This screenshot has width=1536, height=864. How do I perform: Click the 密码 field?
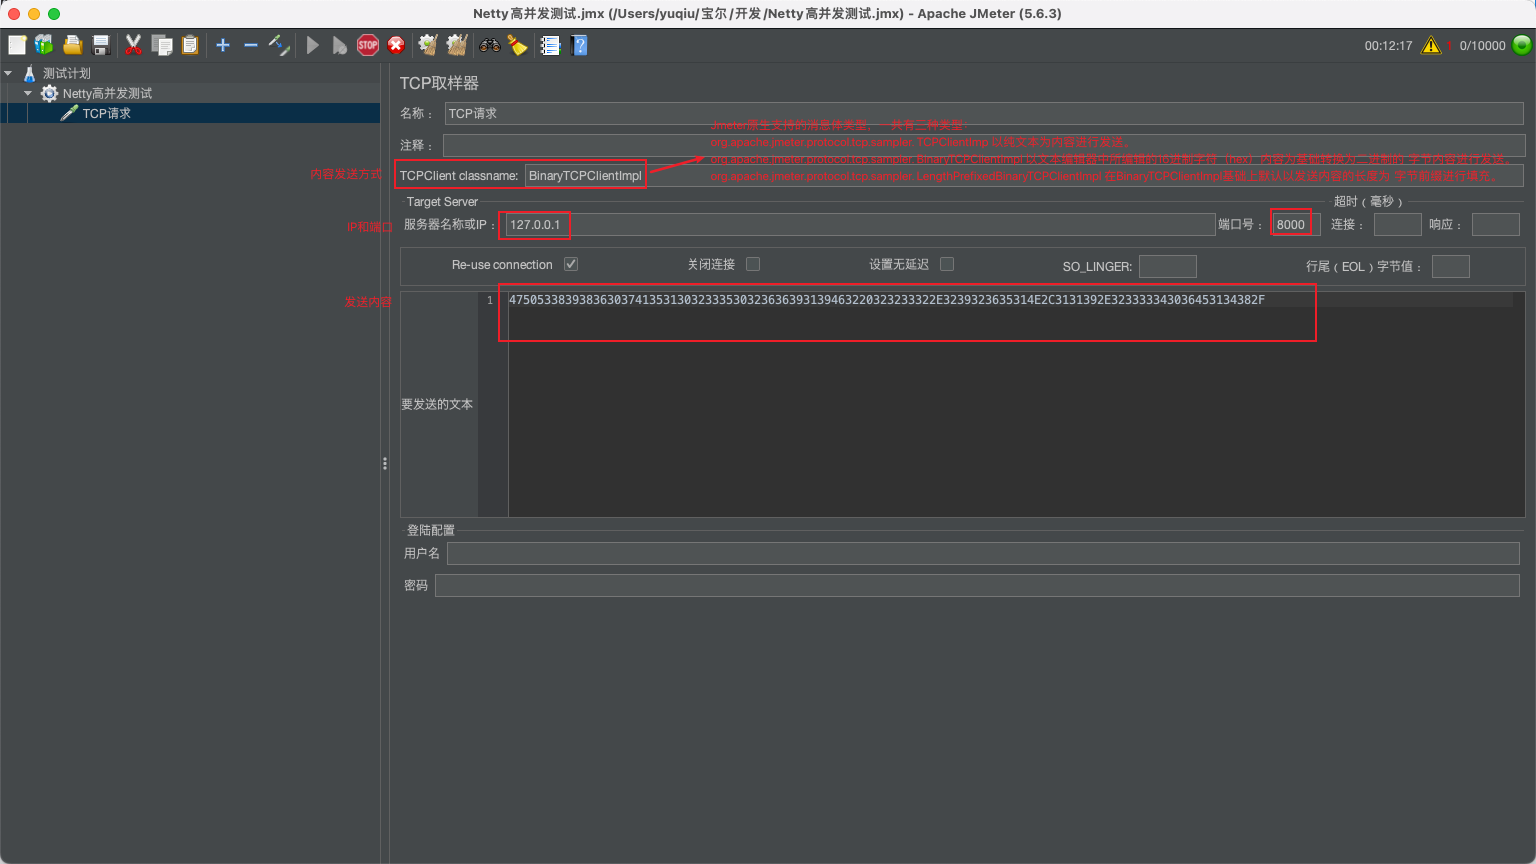tap(977, 585)
